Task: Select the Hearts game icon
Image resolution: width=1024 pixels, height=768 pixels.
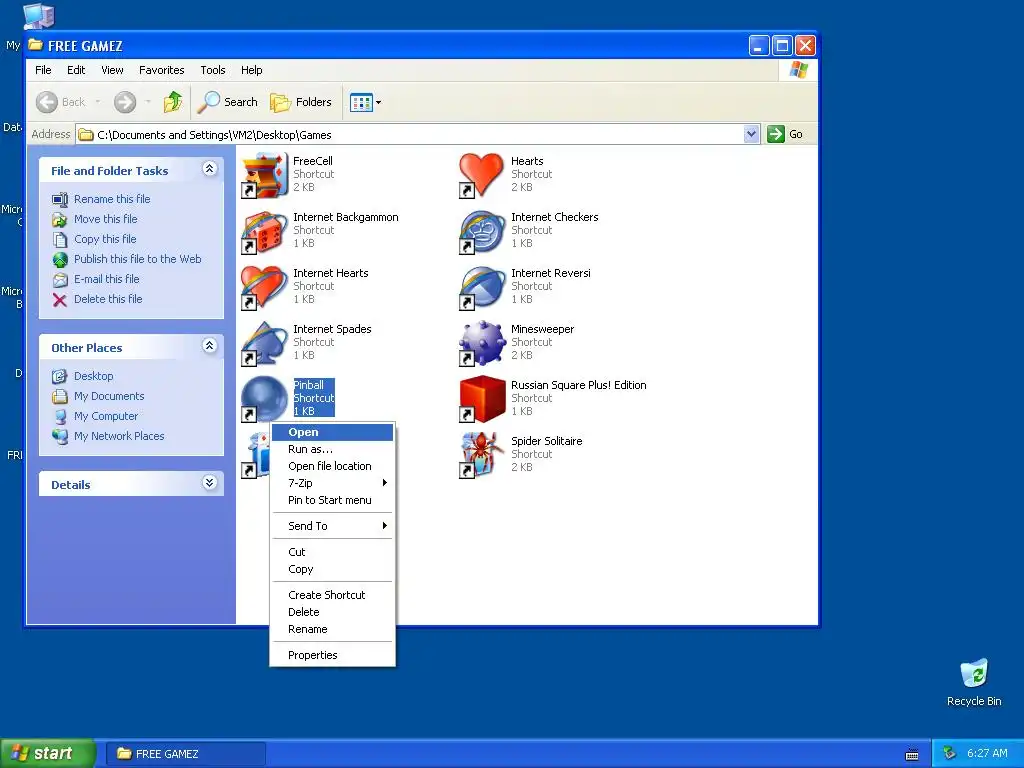Action: coord(482,175)
